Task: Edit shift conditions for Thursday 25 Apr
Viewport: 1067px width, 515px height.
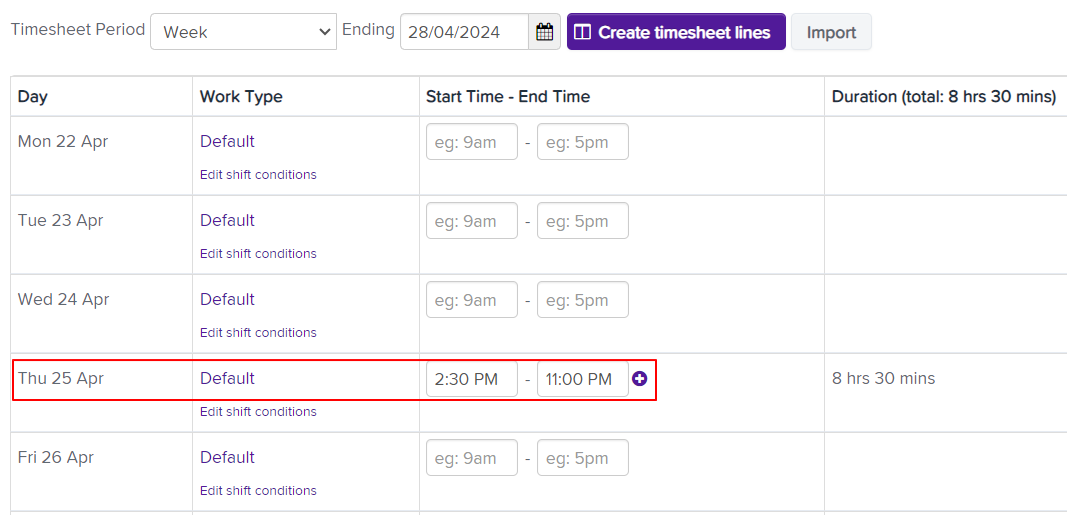Action: 258,412
